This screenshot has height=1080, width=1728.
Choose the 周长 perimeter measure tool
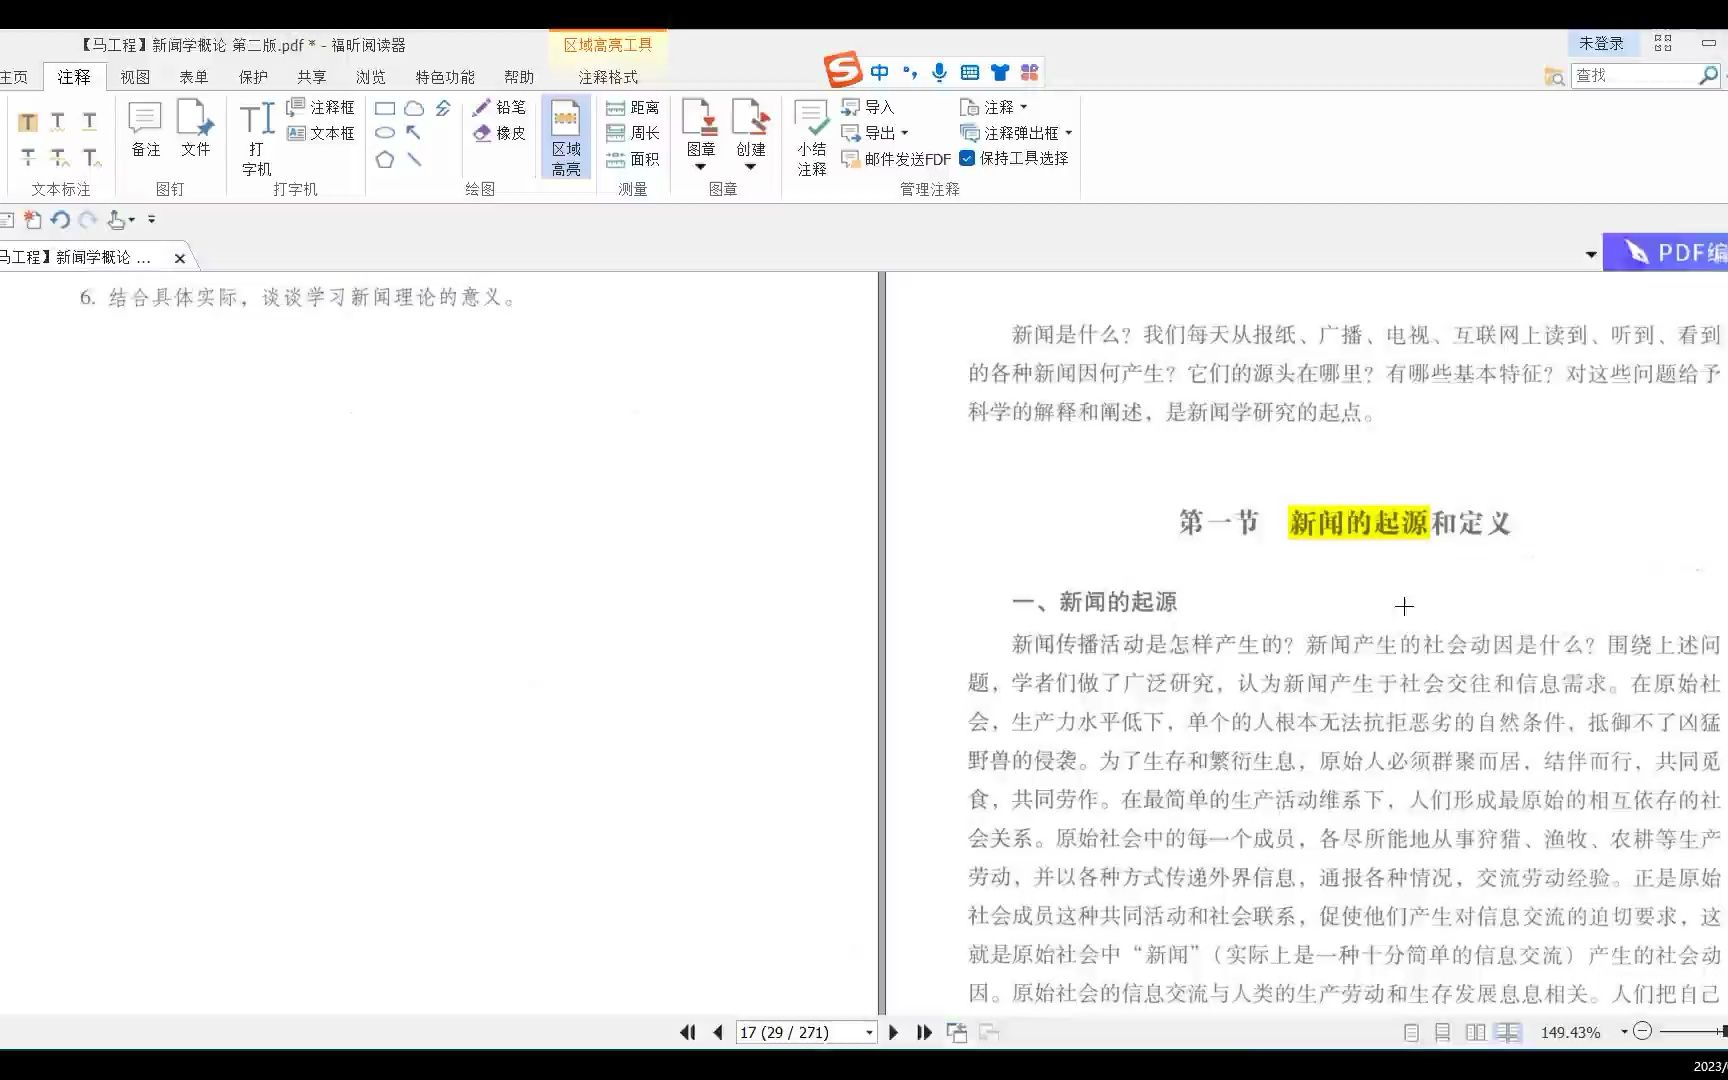click(632, 133)
